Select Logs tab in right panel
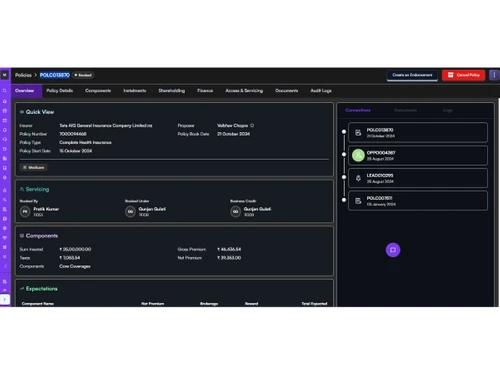The image size is (500, 375). 448,110
